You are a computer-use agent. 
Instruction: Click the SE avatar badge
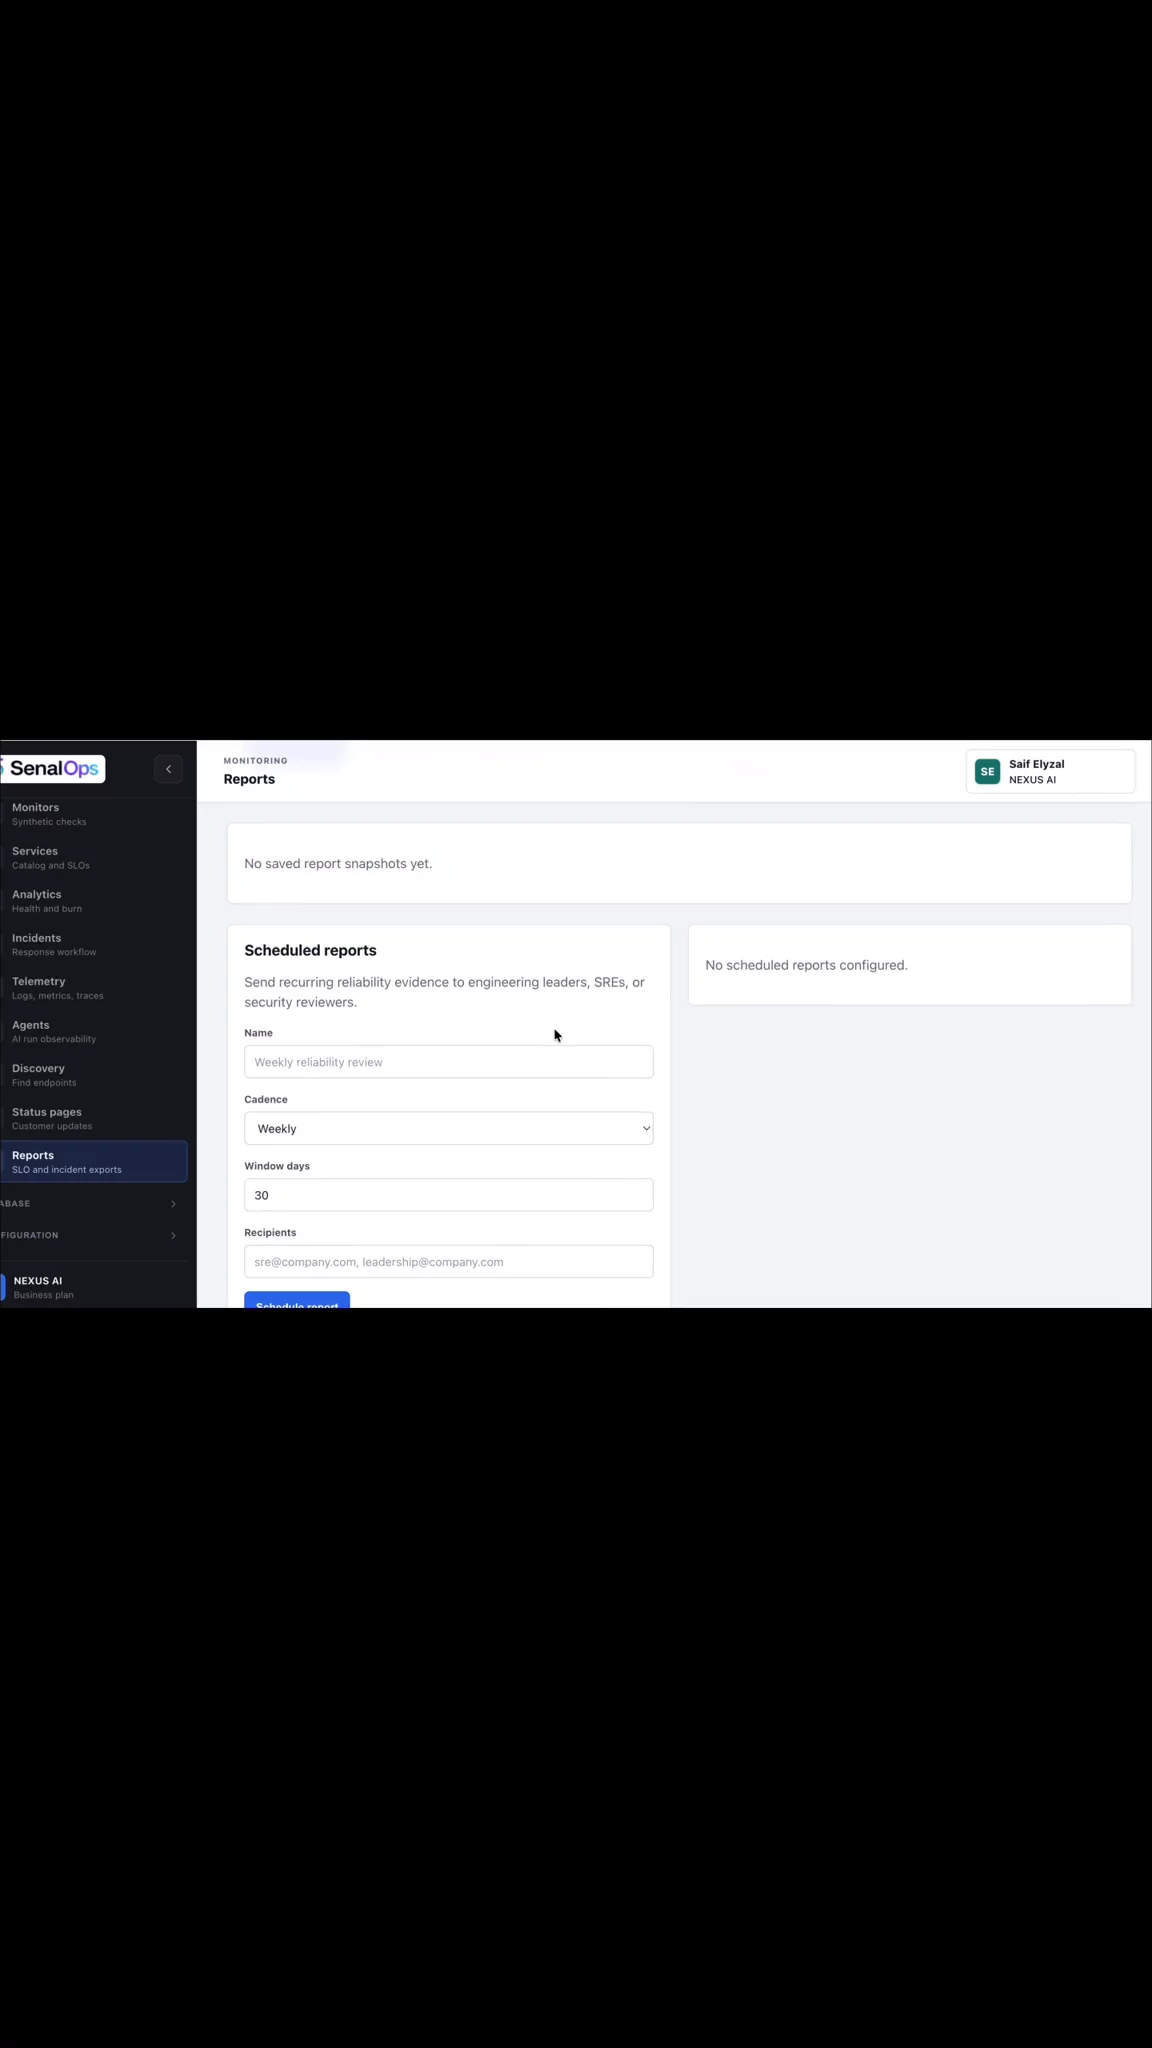[987, 771]
